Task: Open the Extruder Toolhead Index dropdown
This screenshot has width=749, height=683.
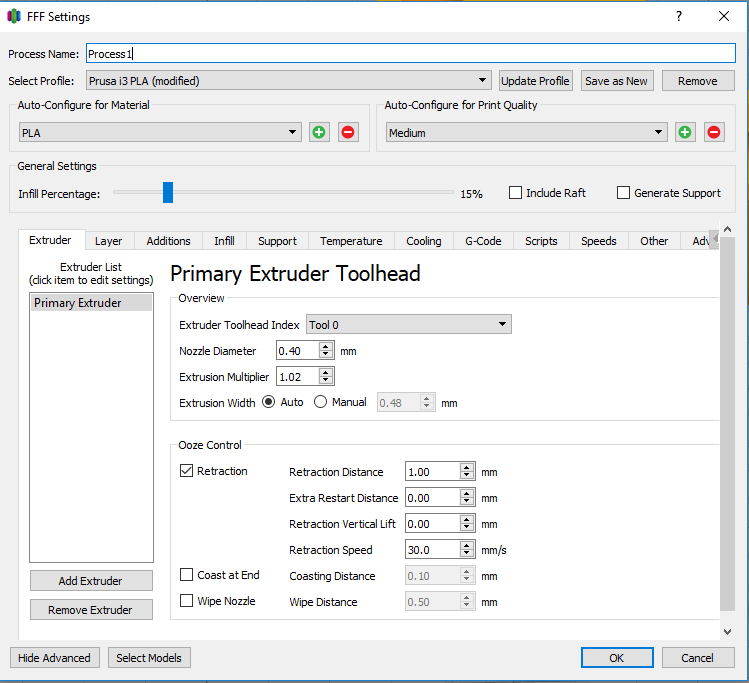Action: click(x=409, y=325)
